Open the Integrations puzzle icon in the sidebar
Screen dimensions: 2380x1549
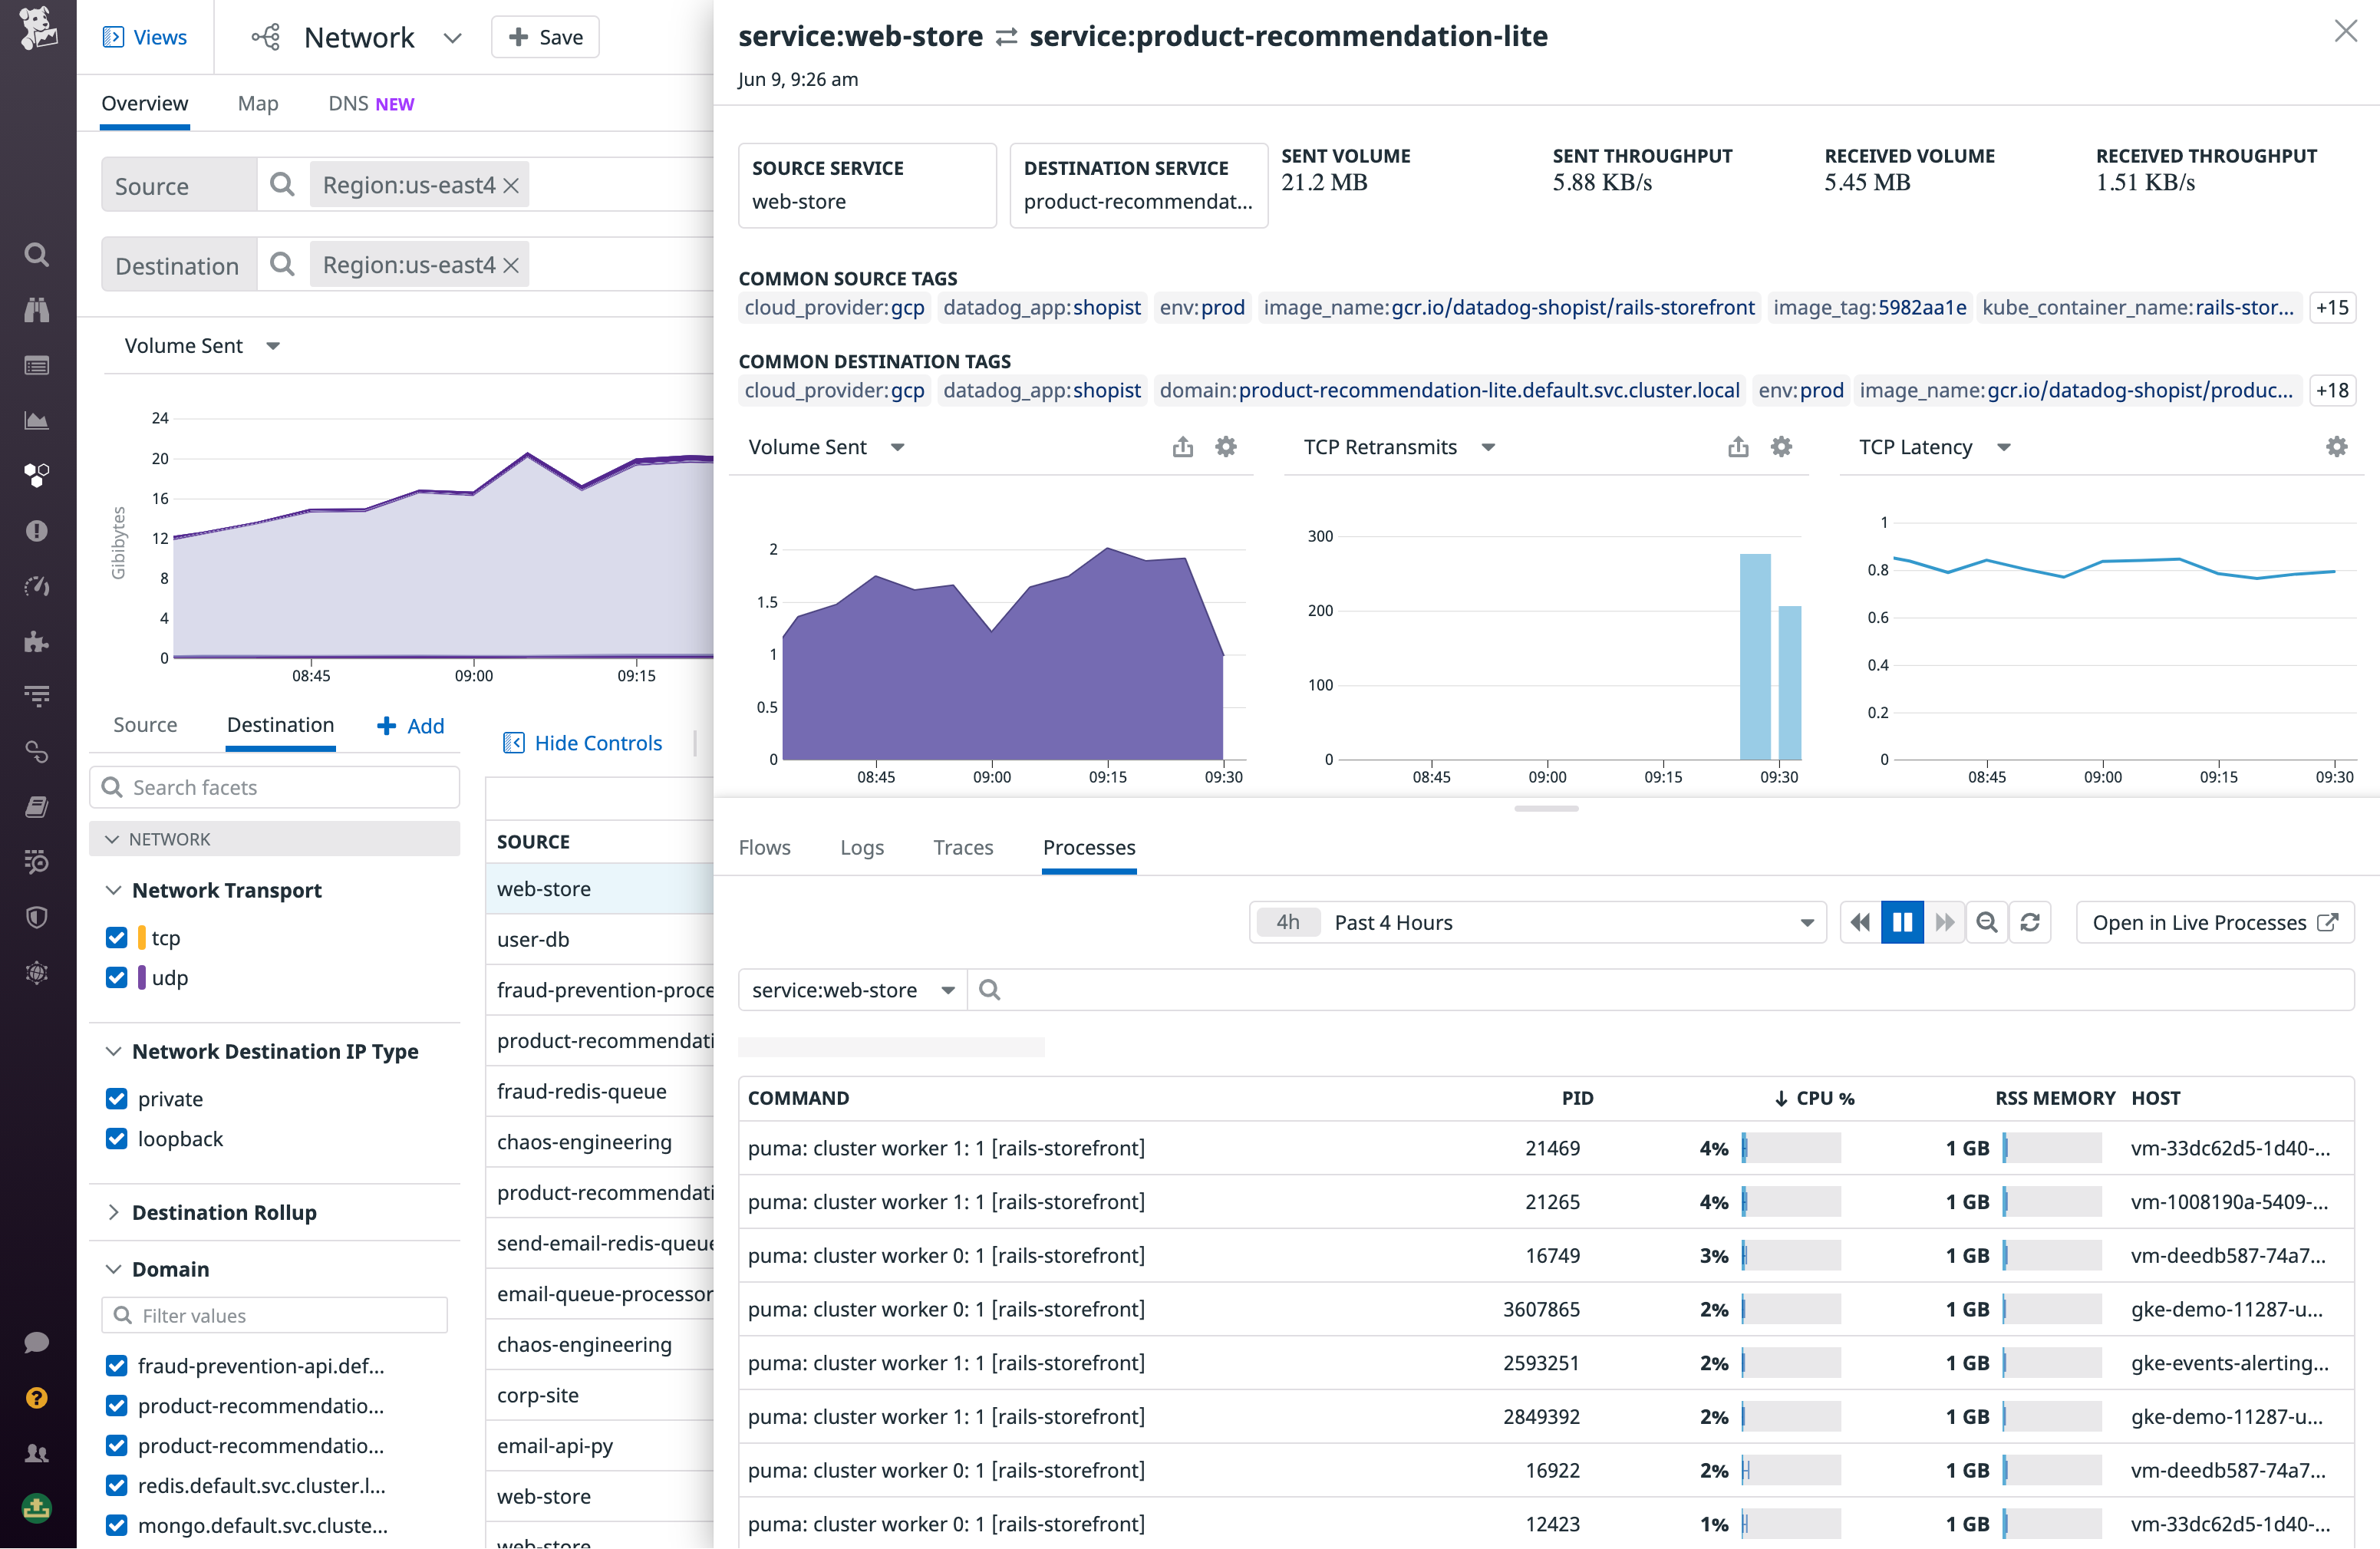coord(37,642)
